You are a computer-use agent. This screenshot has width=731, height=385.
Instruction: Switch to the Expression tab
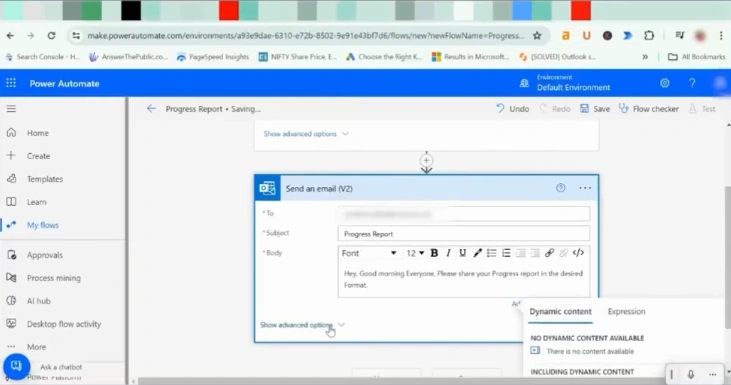(x=626, y=311)
